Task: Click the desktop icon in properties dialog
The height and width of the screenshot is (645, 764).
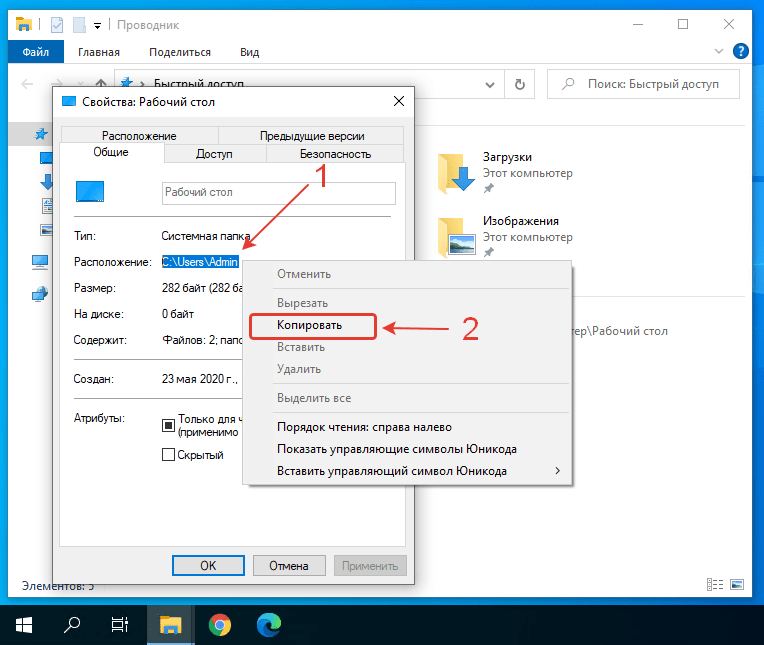Action: [90, 191]
